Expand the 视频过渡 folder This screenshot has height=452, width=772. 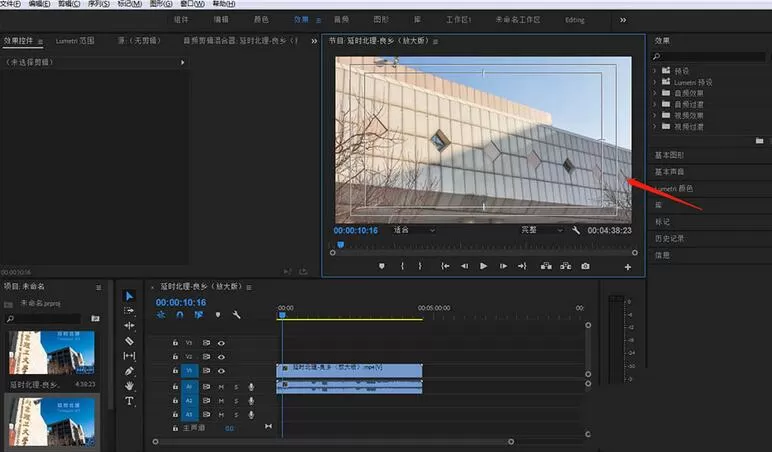[655, 127]
